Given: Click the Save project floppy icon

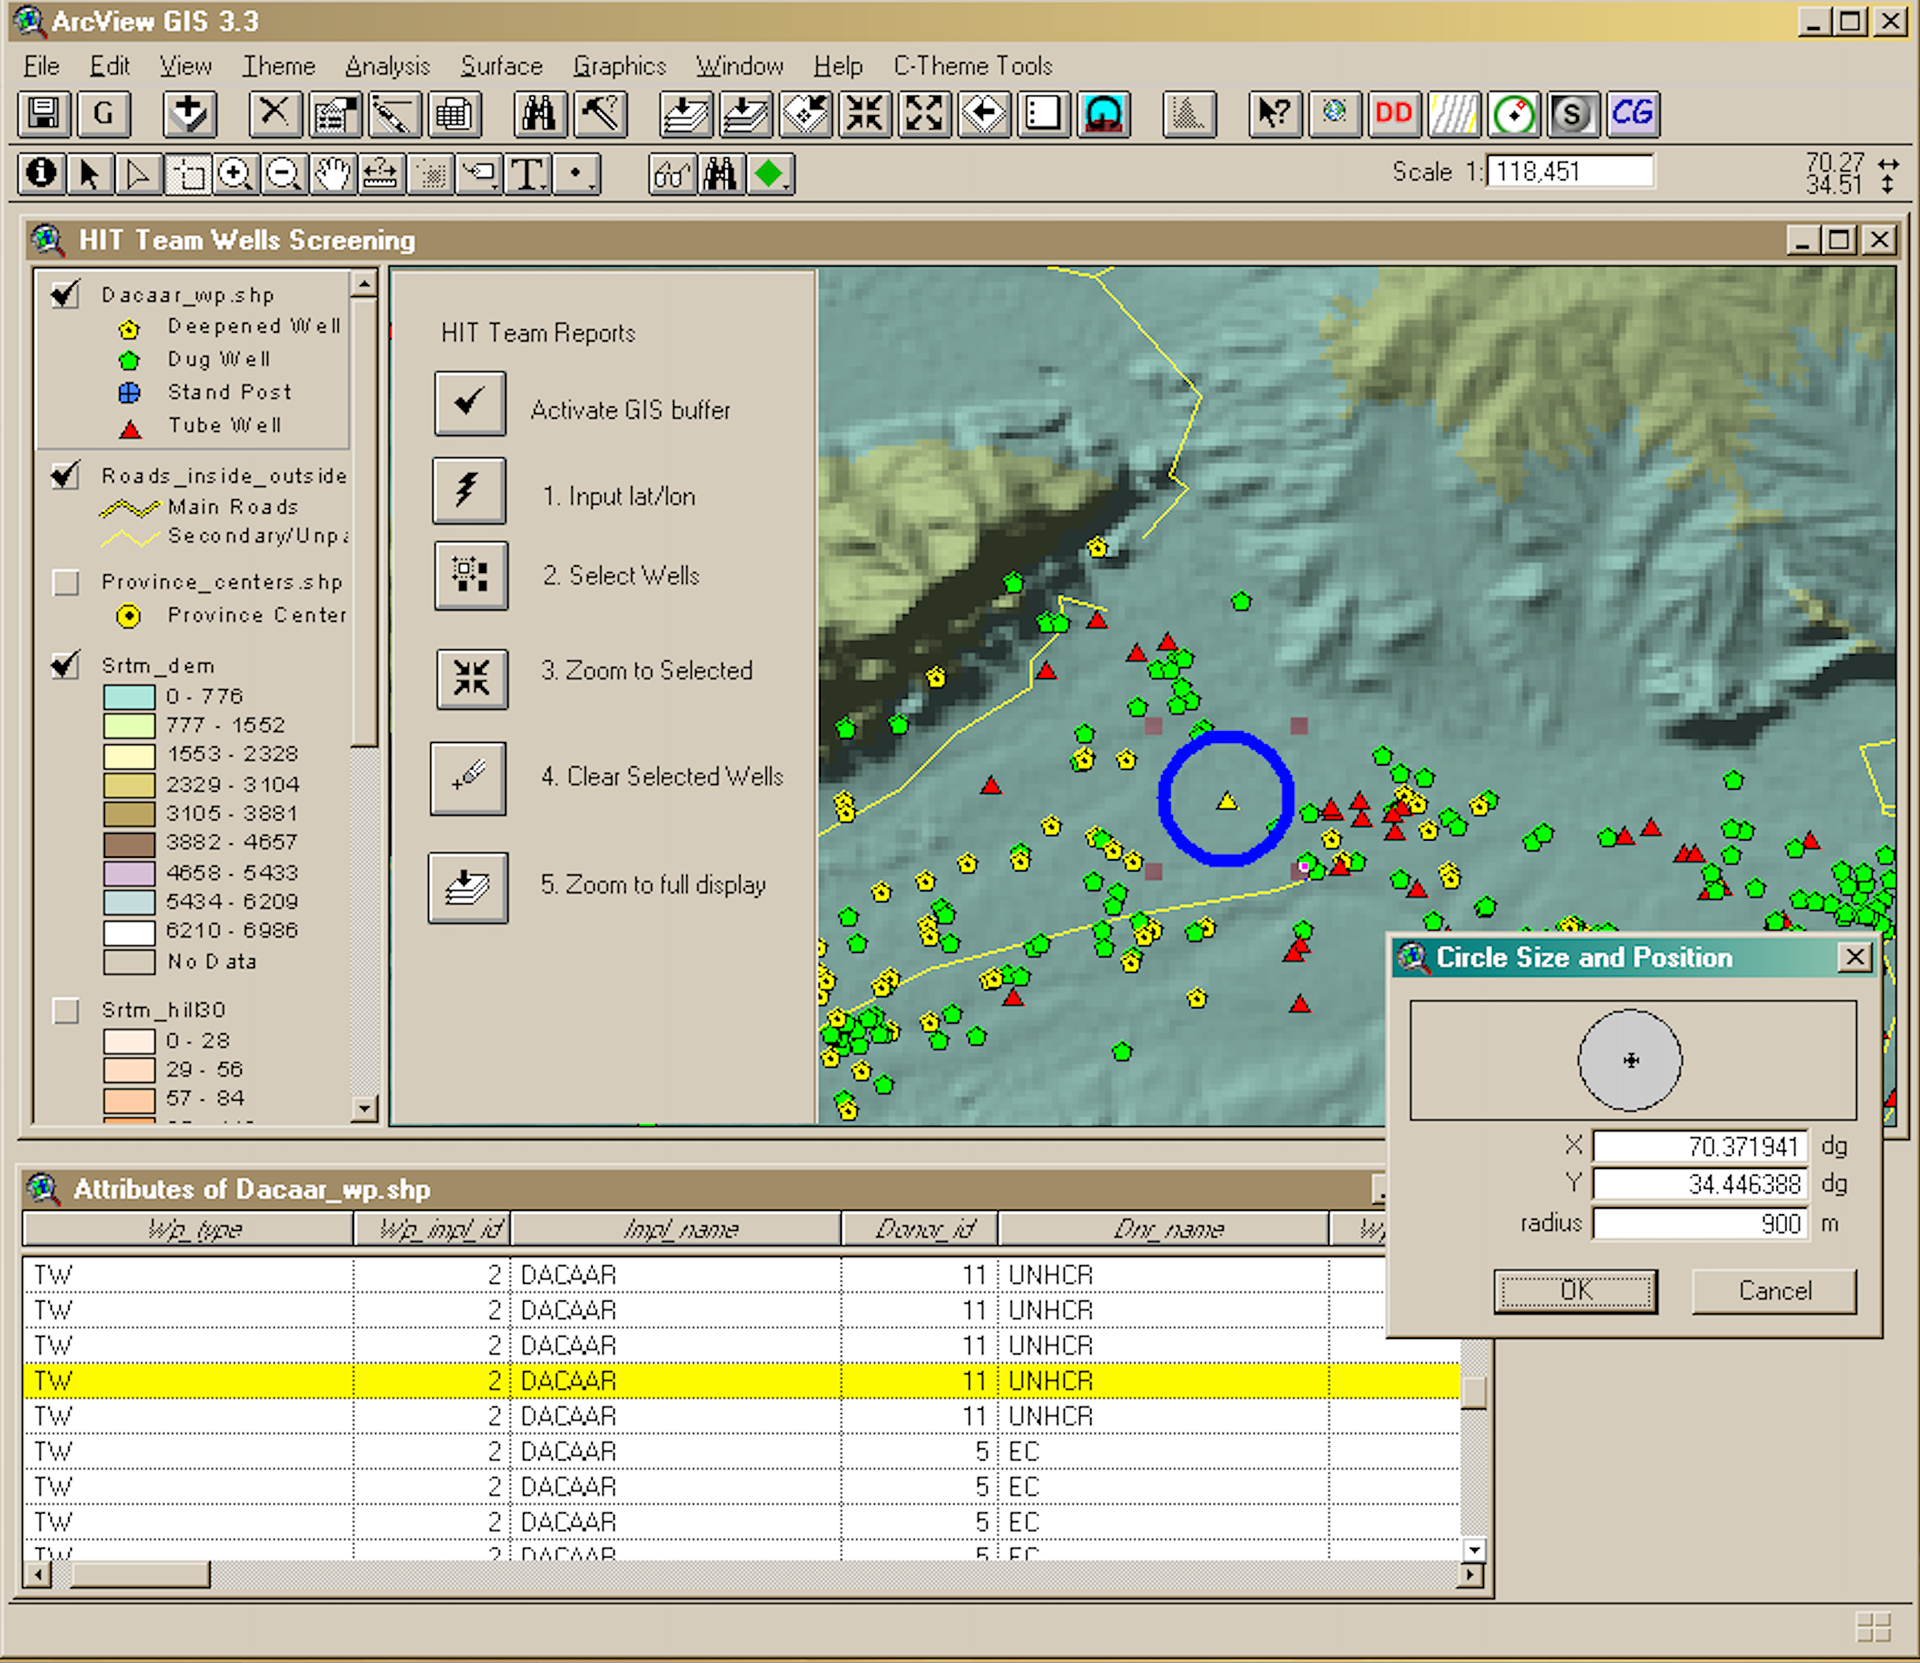Looking at the screenshot, I should click(44, 113).
